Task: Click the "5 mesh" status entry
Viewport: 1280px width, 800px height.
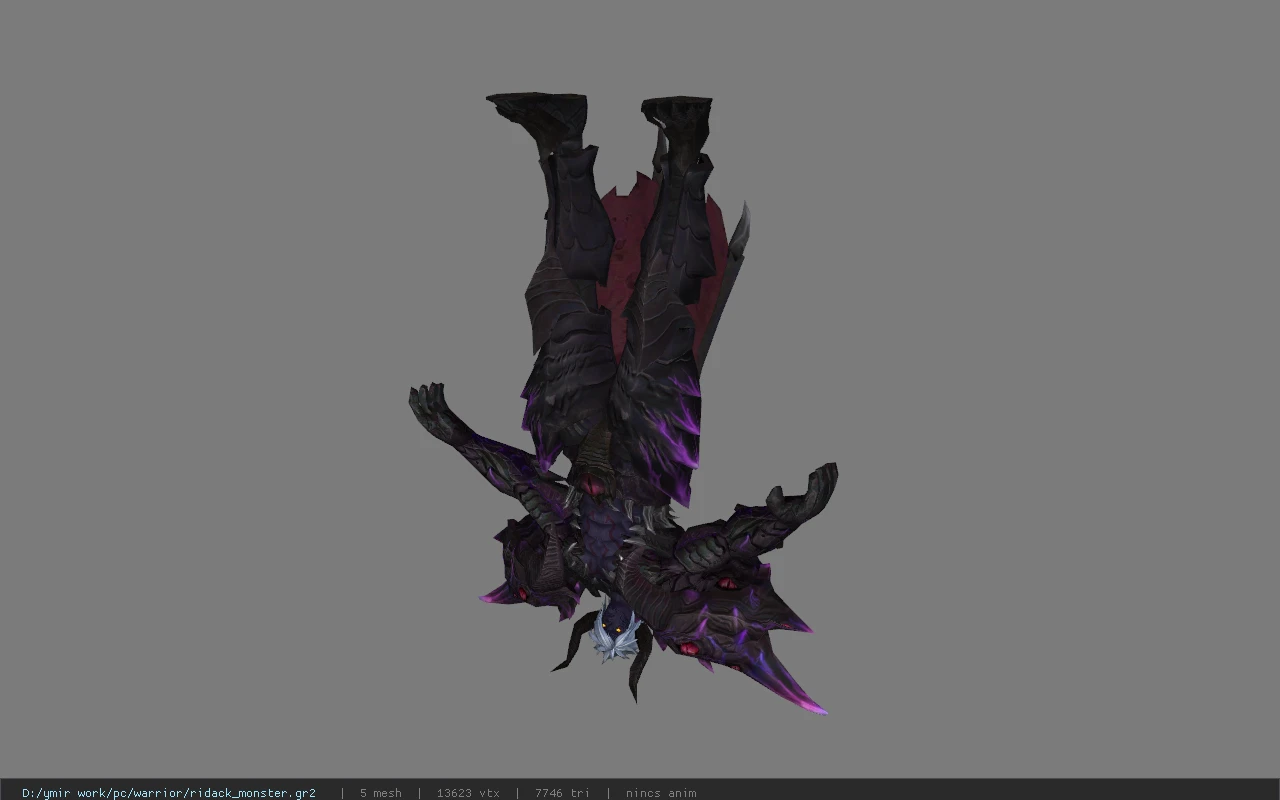Action: click(380, 793)
